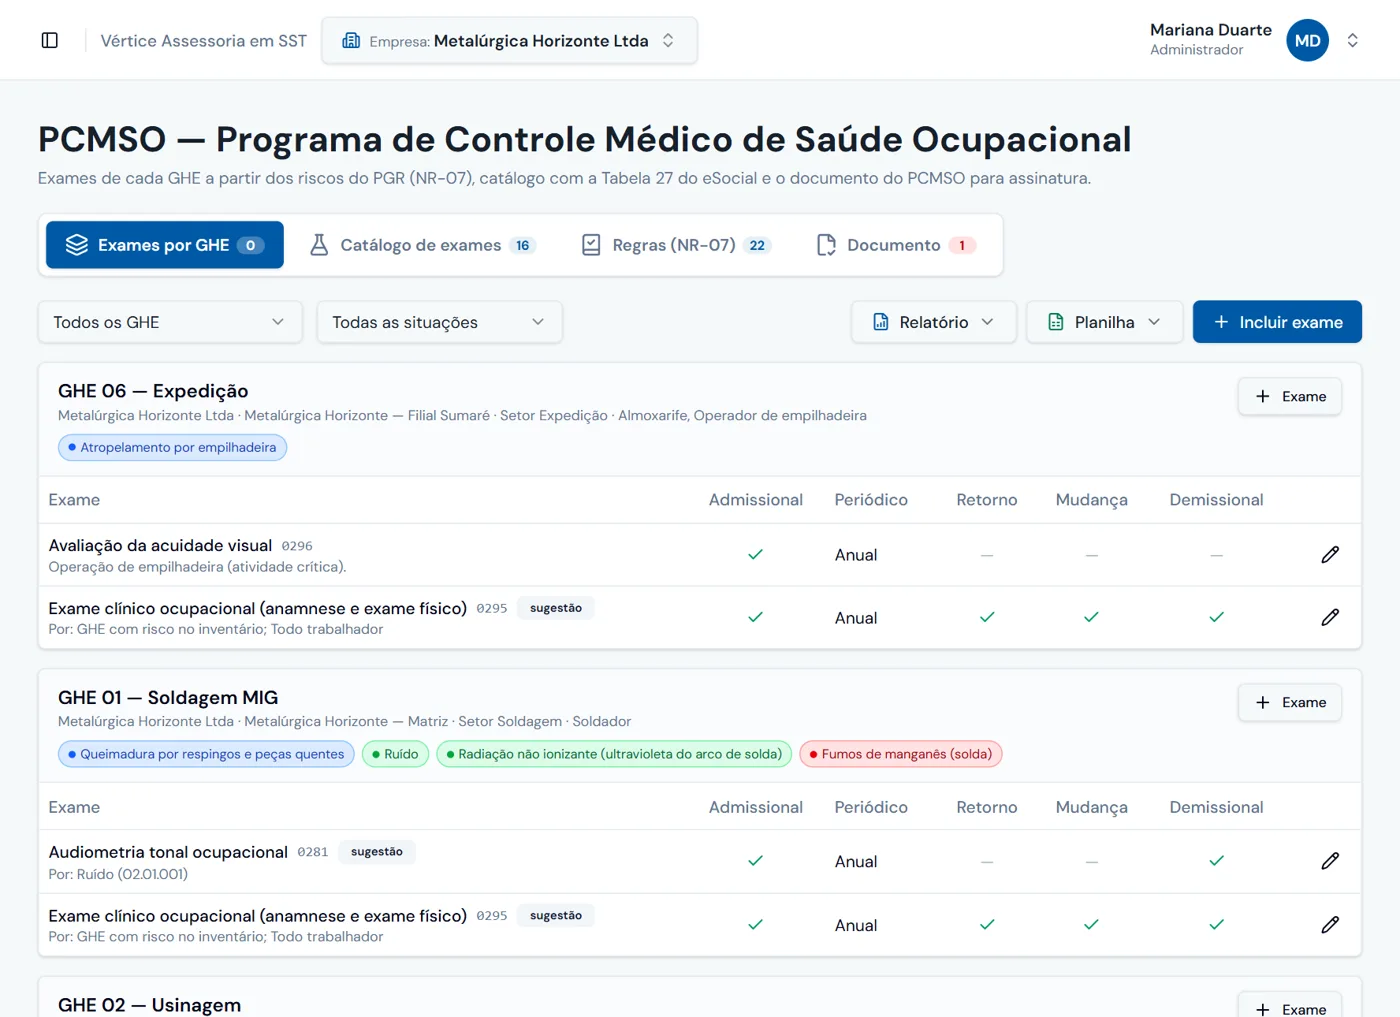The height and width of the screenshot is (1017, 1400).
Task: Click Anual in Avaliação da acuidade visual row
Action: [856, 555]
